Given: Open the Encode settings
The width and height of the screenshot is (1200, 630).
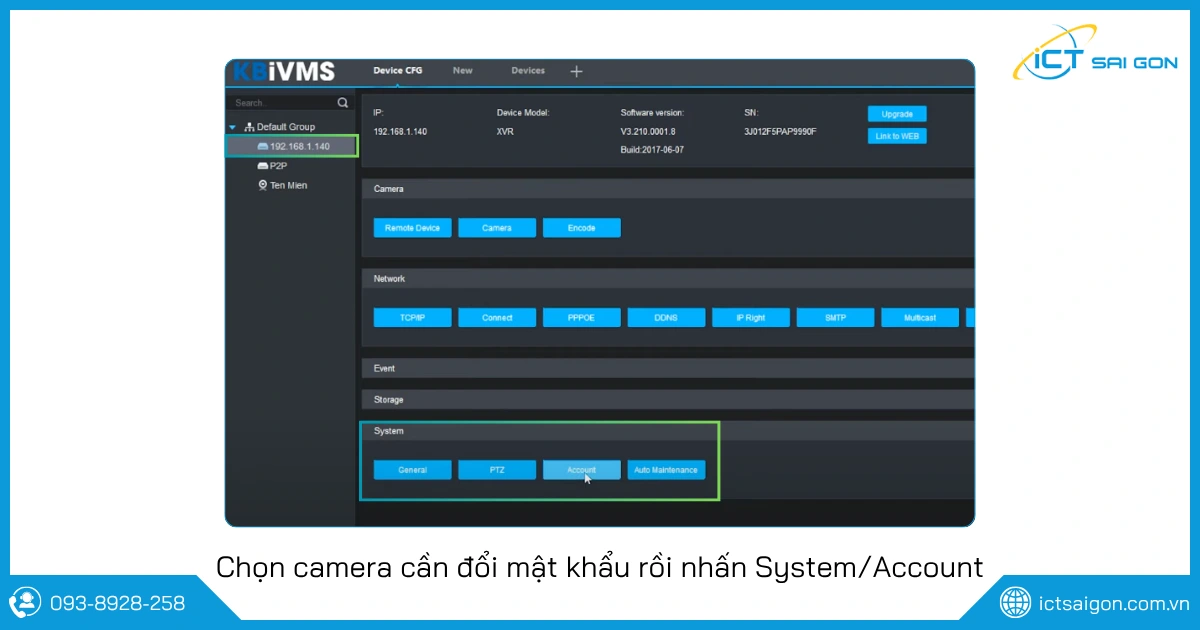Looking at the screenshot, I should pyautogui.click(x=582, y=228).
